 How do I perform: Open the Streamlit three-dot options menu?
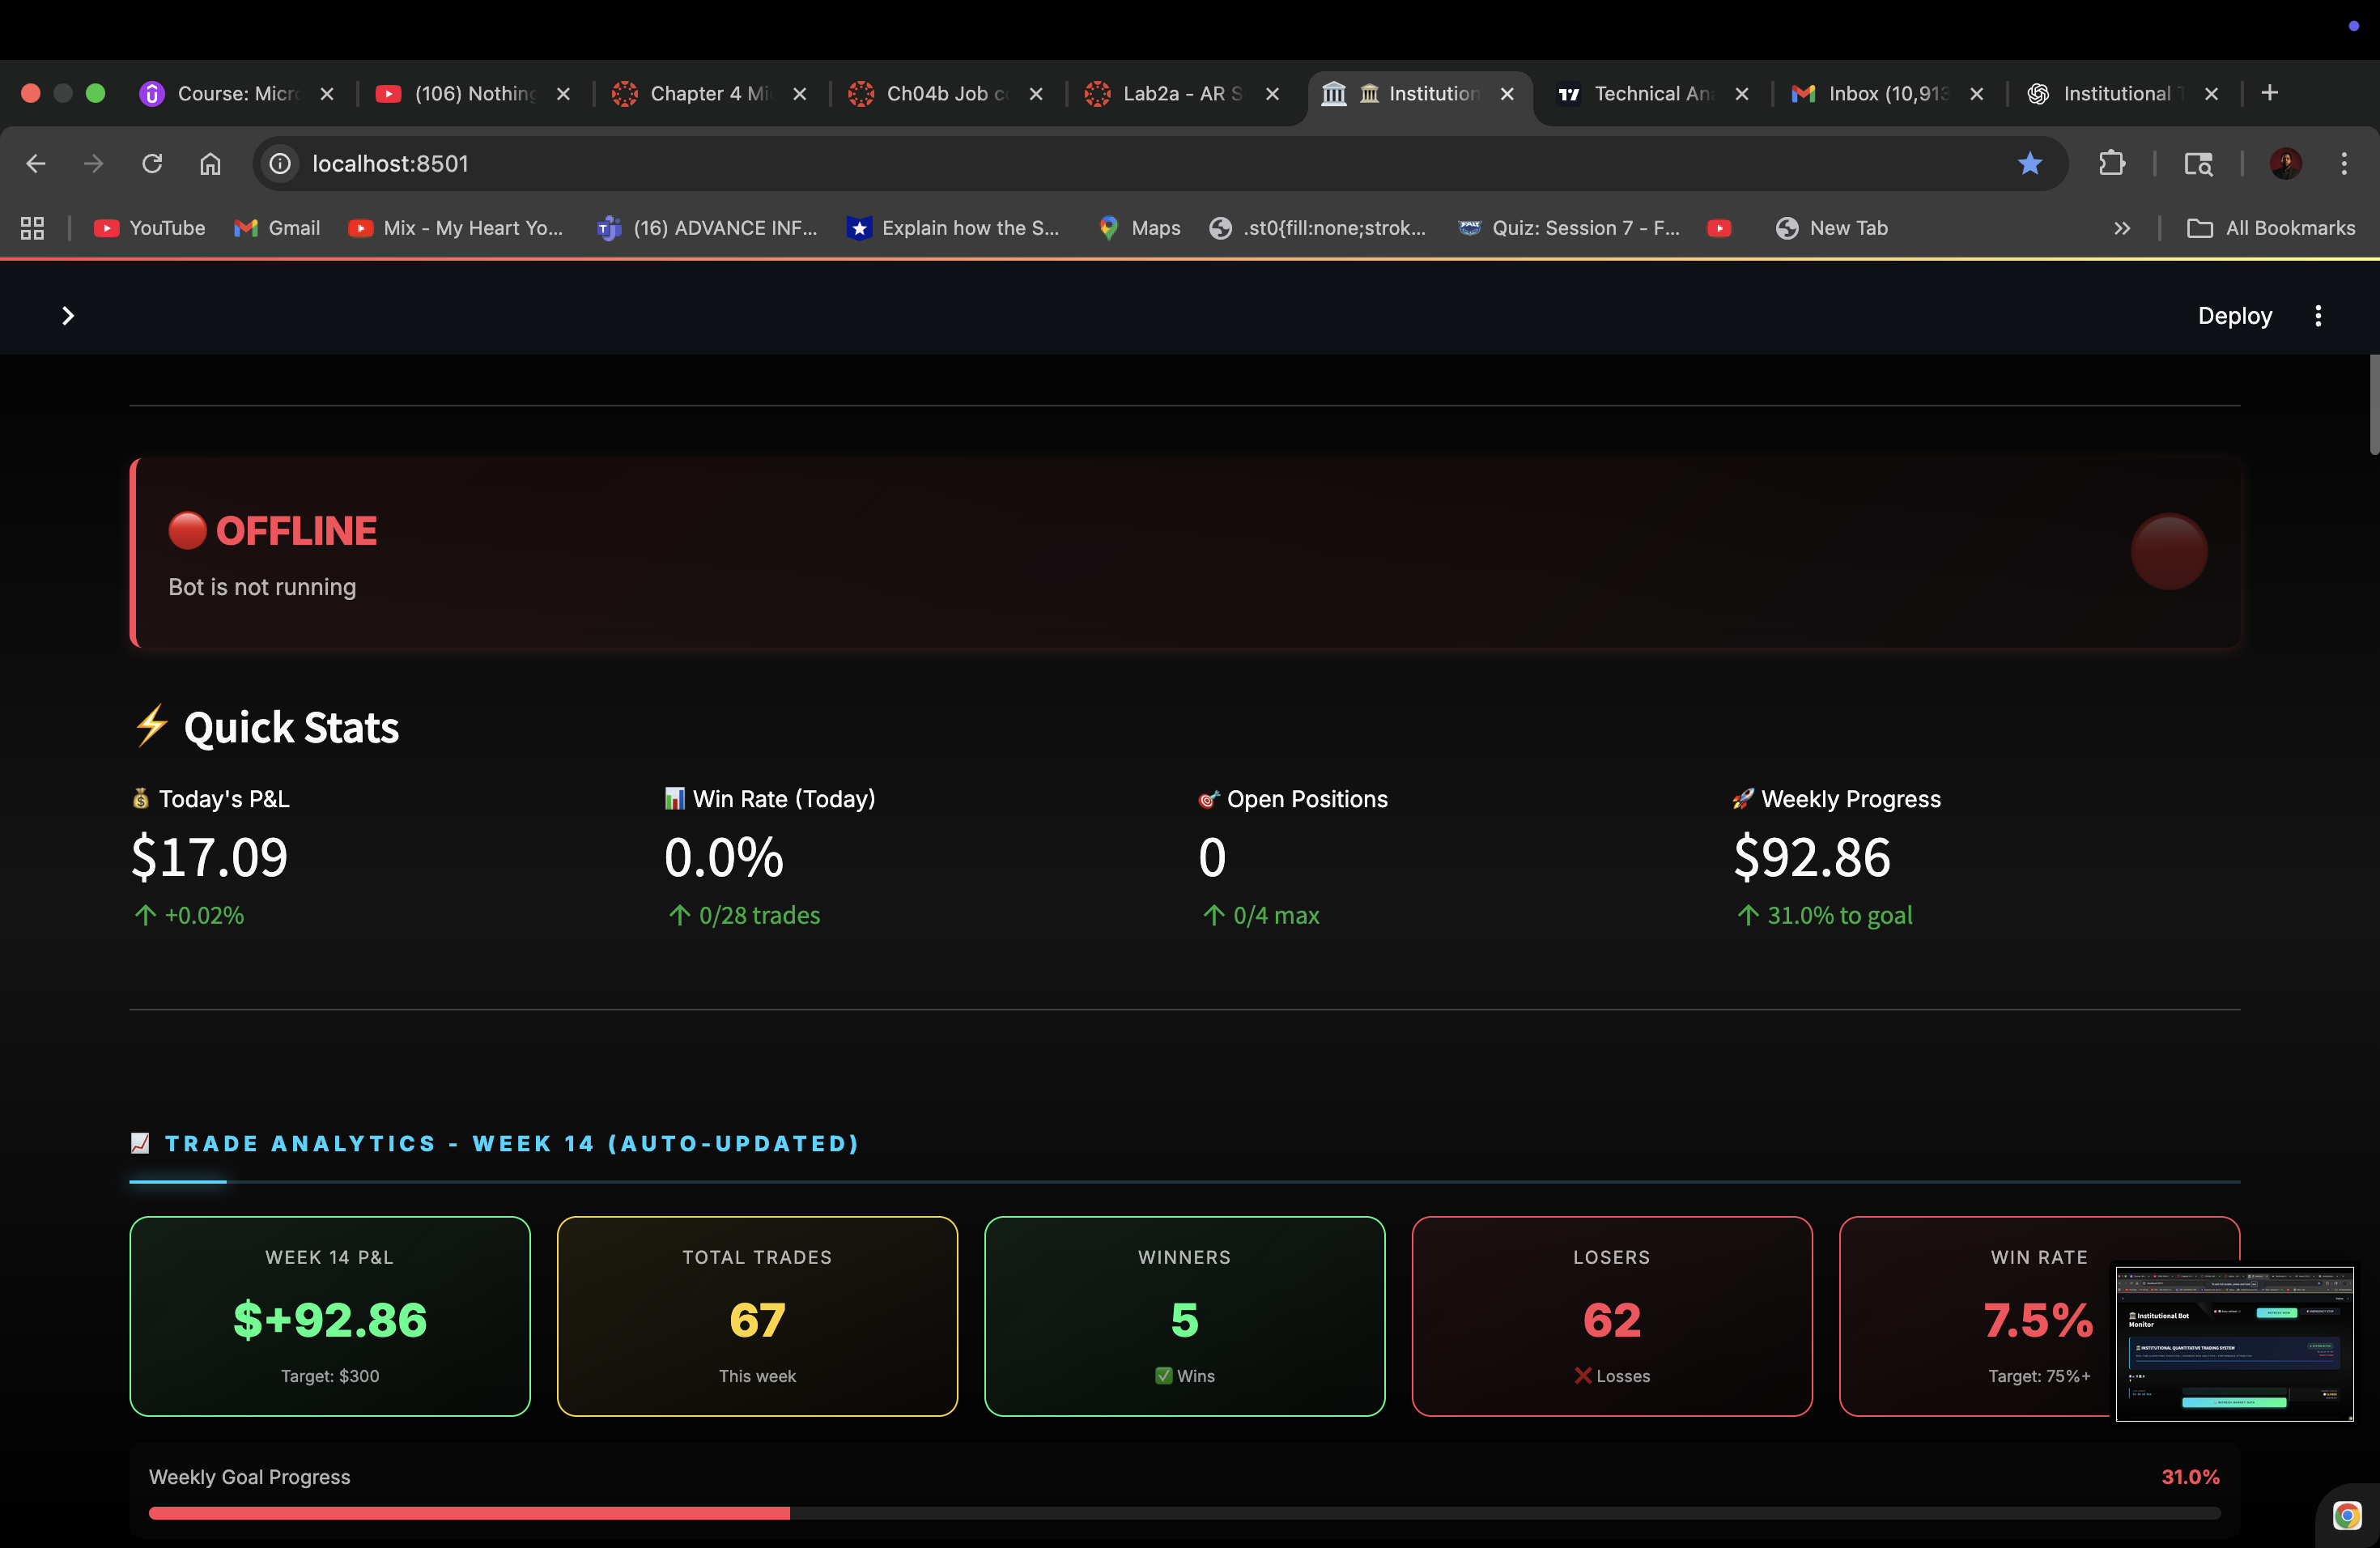pos(2319,315)
